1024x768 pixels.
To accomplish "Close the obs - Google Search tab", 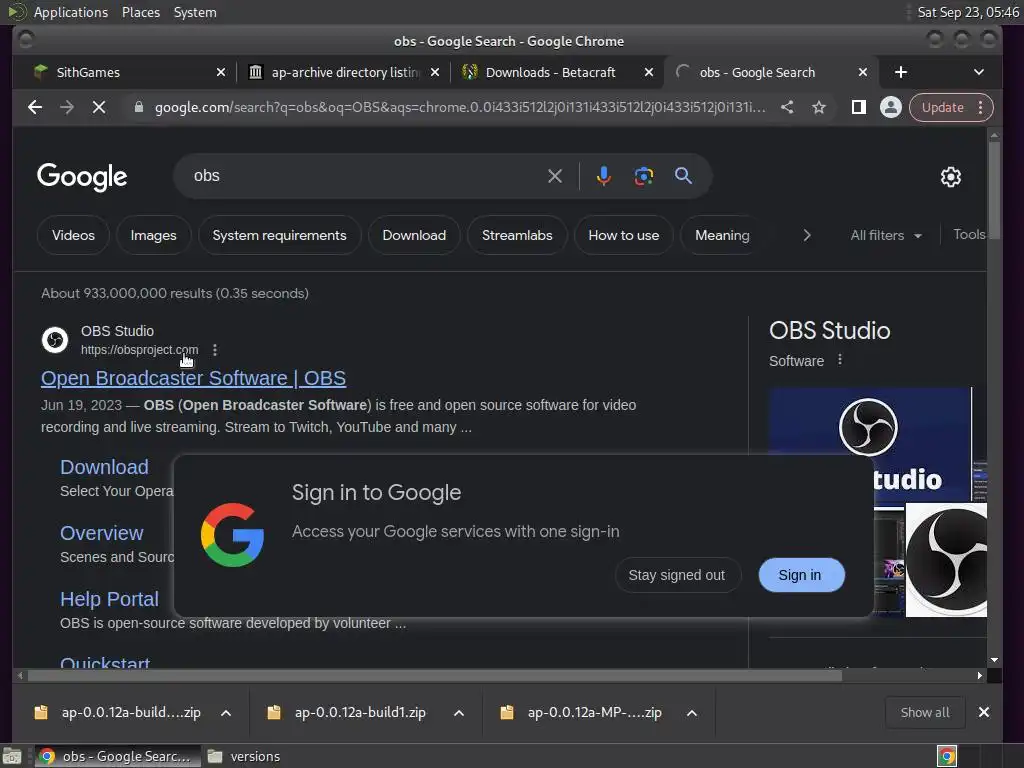I will point(863,72).
